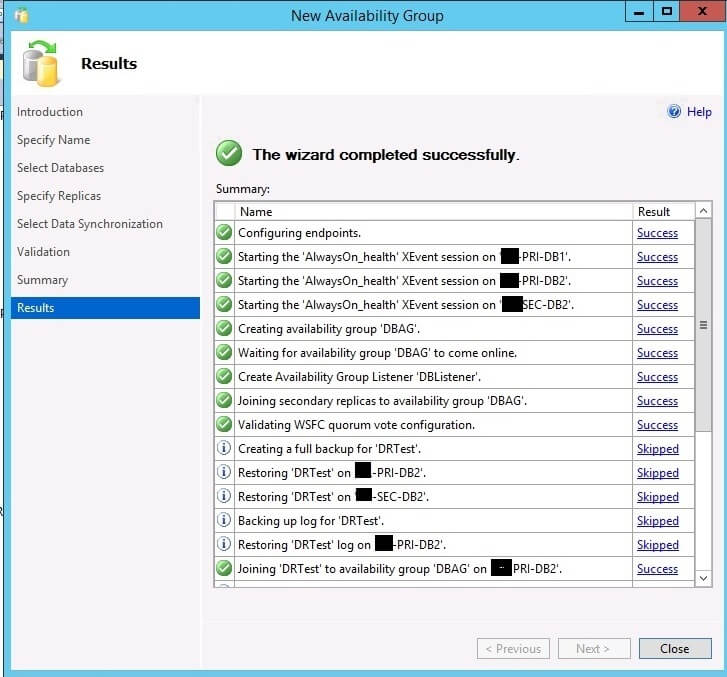Click the Name column header
727x677 pixels.
(x=434, y=211)
